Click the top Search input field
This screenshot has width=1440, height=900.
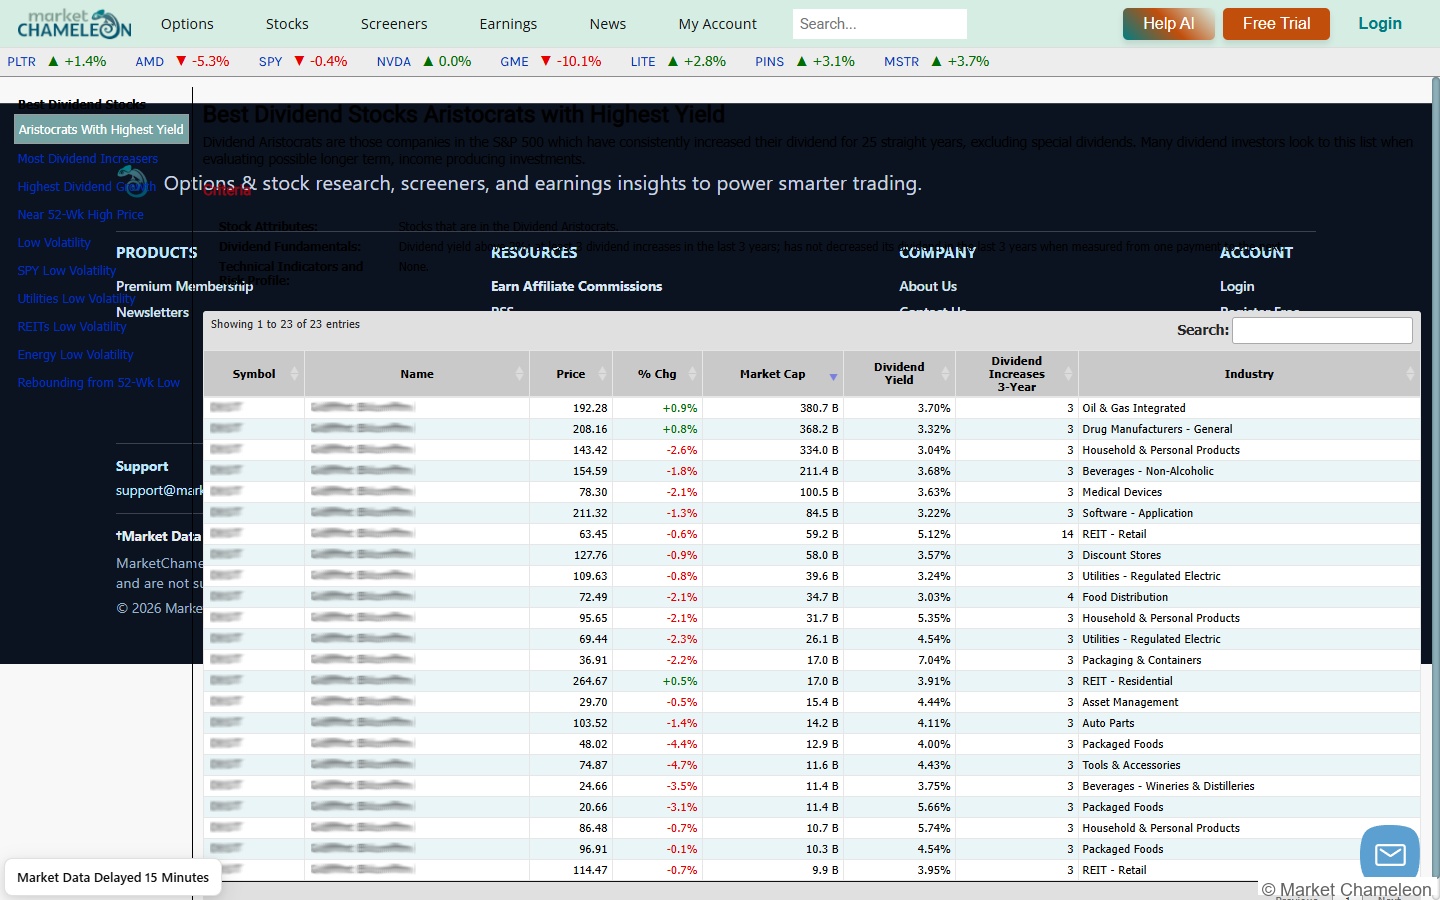[x=880, y=24]
